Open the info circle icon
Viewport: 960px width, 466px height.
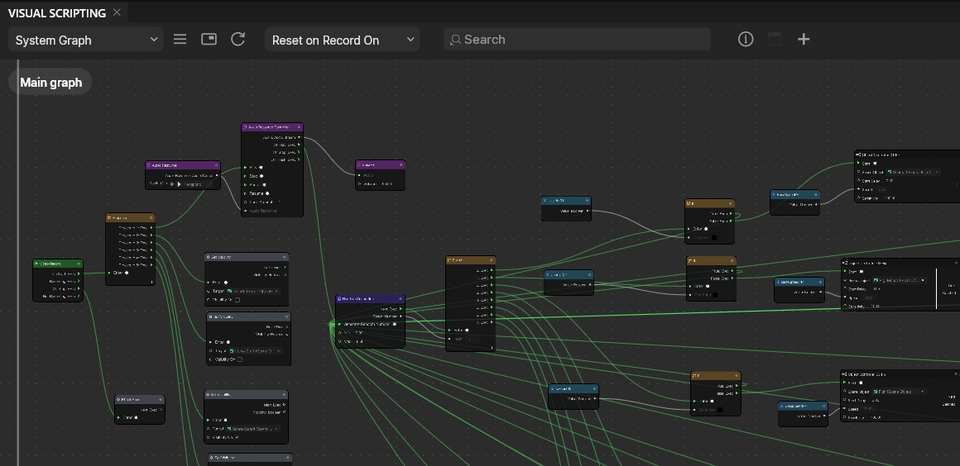point(745,39)
